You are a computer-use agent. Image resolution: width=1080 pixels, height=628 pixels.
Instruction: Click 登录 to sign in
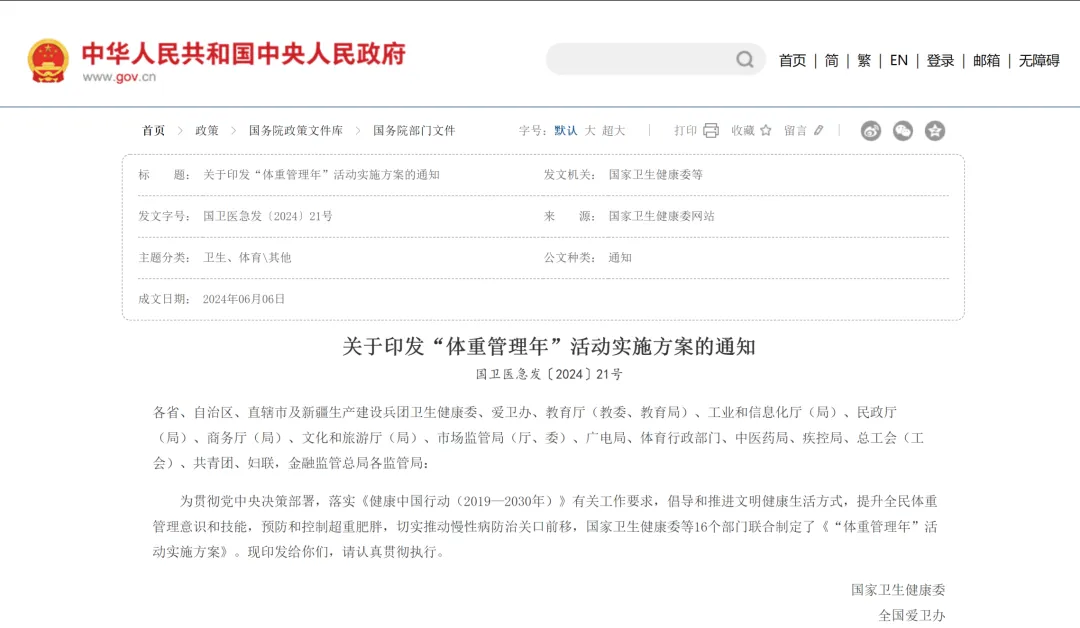940,60
